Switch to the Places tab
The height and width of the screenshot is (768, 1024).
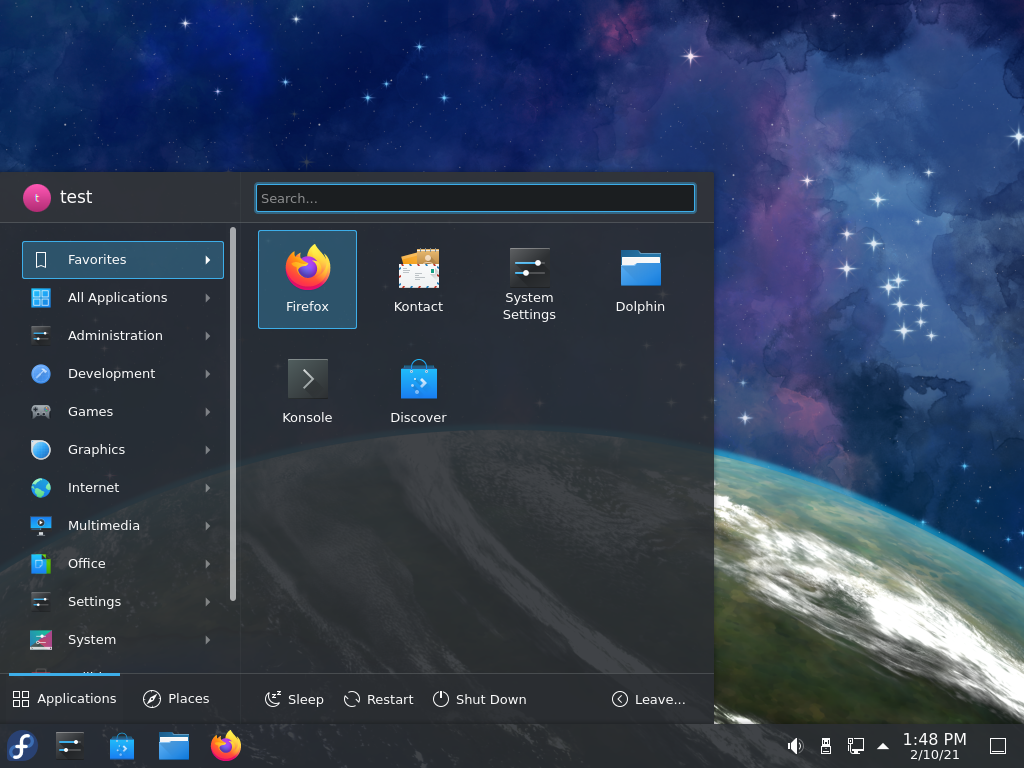[176, 699]
